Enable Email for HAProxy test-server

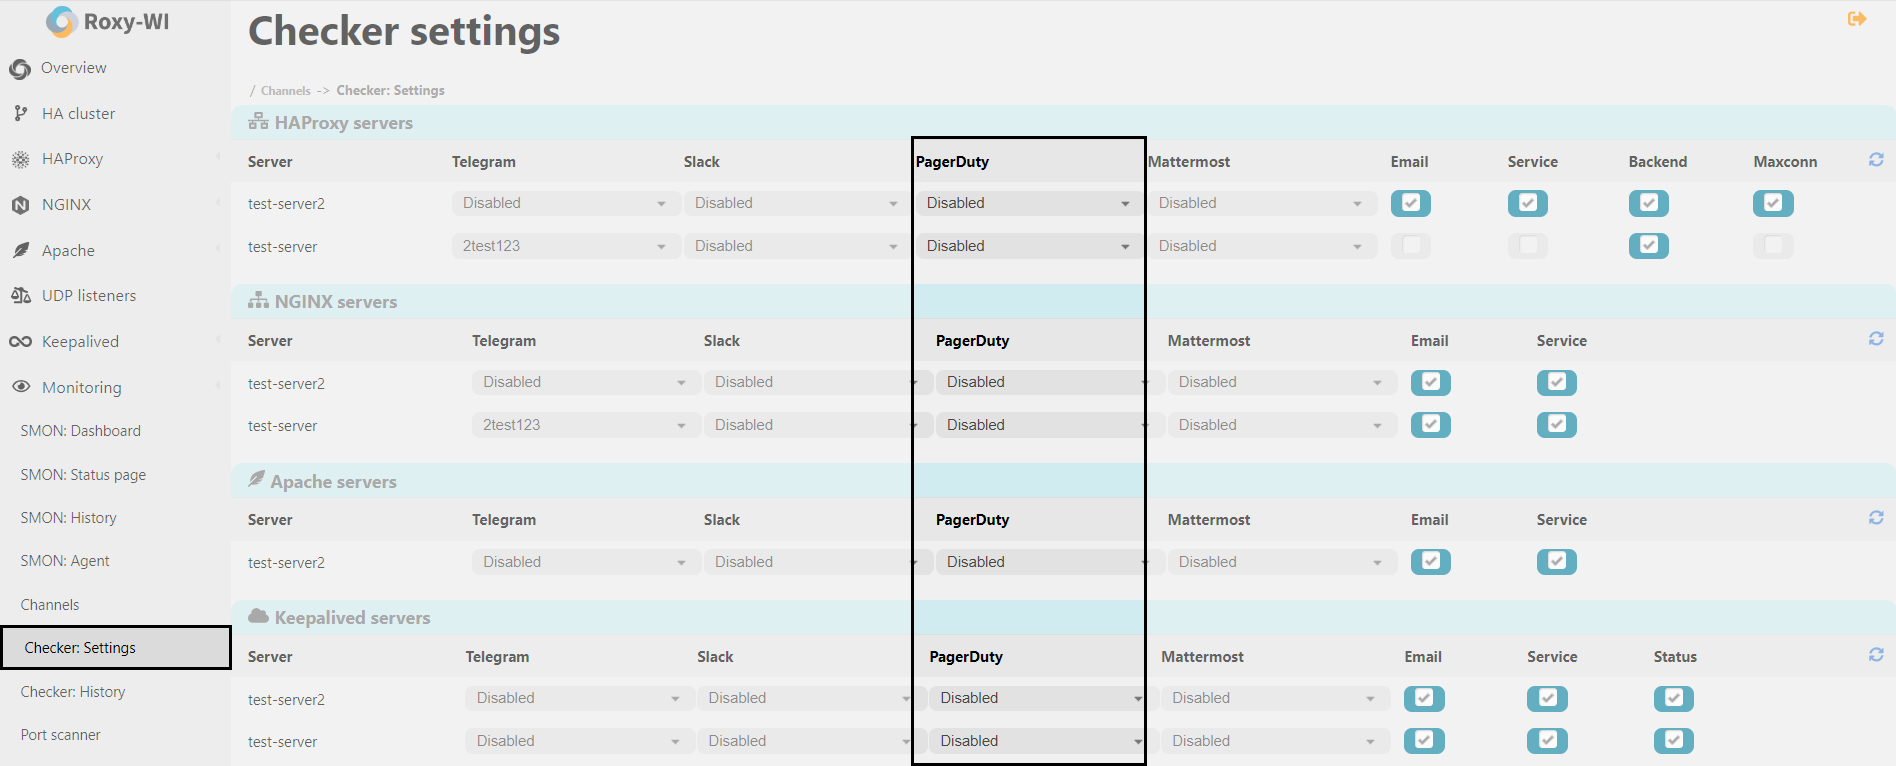(1410, 245)
